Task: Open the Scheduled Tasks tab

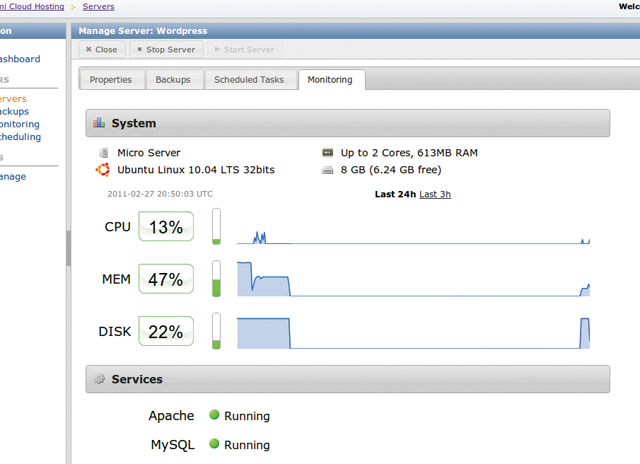Action: coord(249,80)
